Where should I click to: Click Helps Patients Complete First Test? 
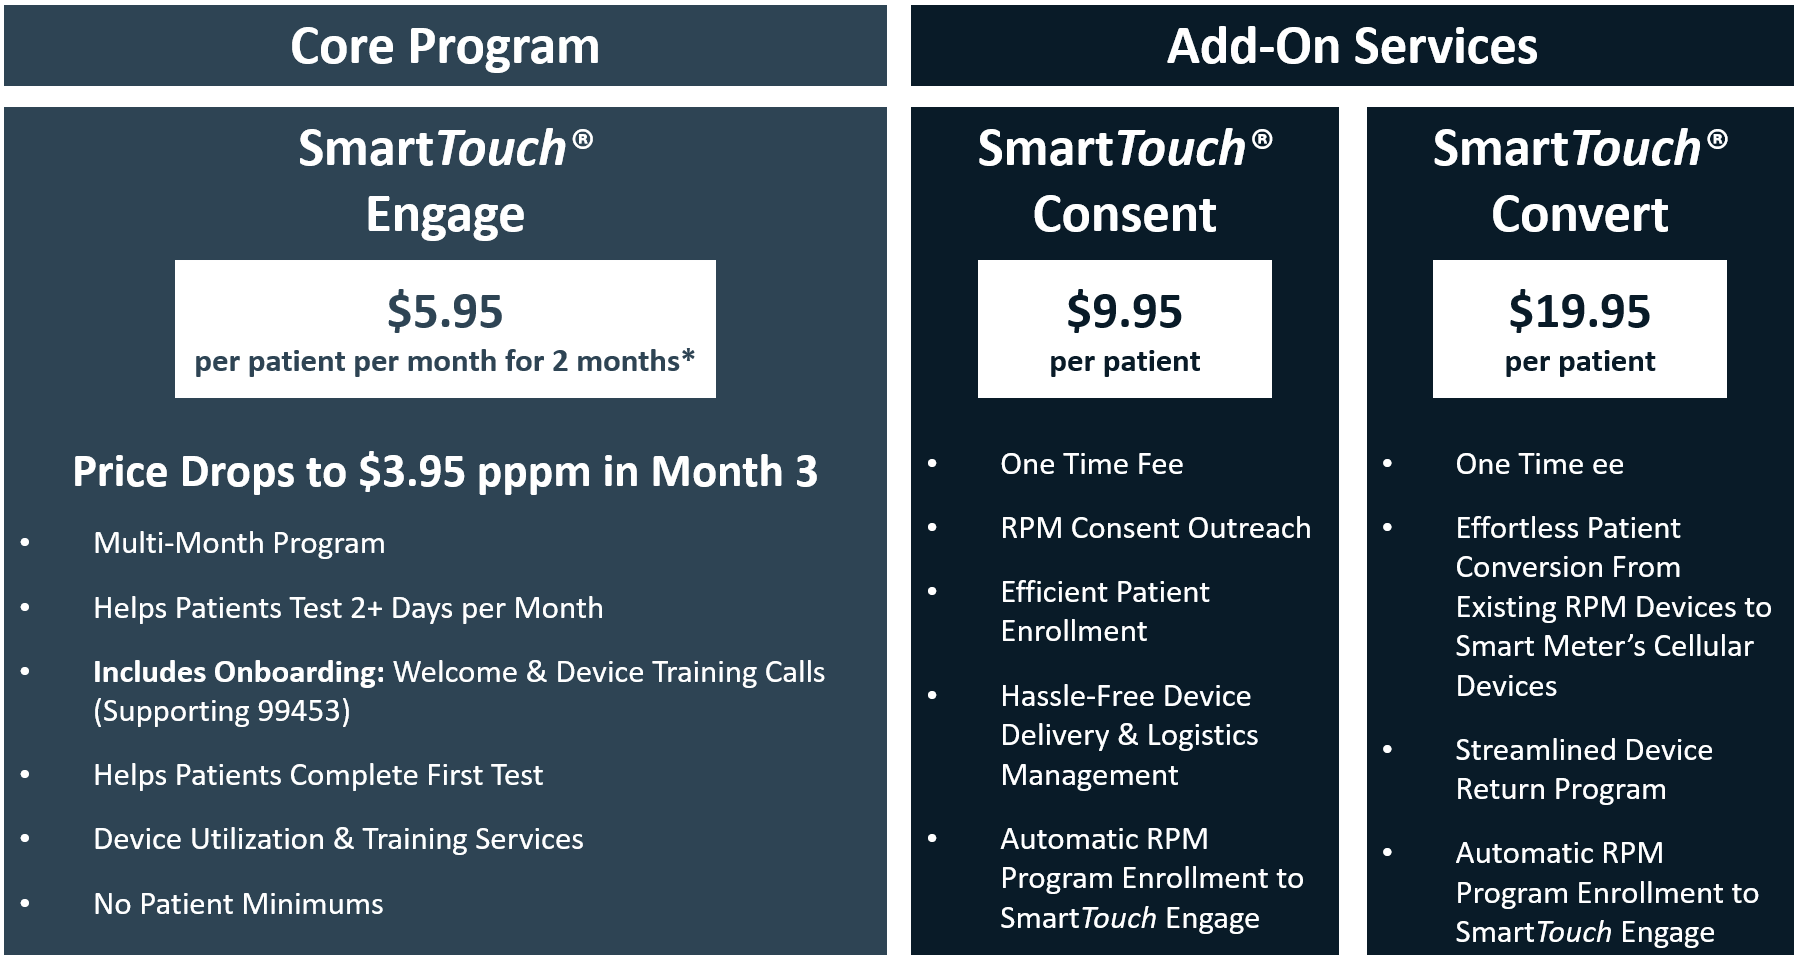click(x=318, y=775)
